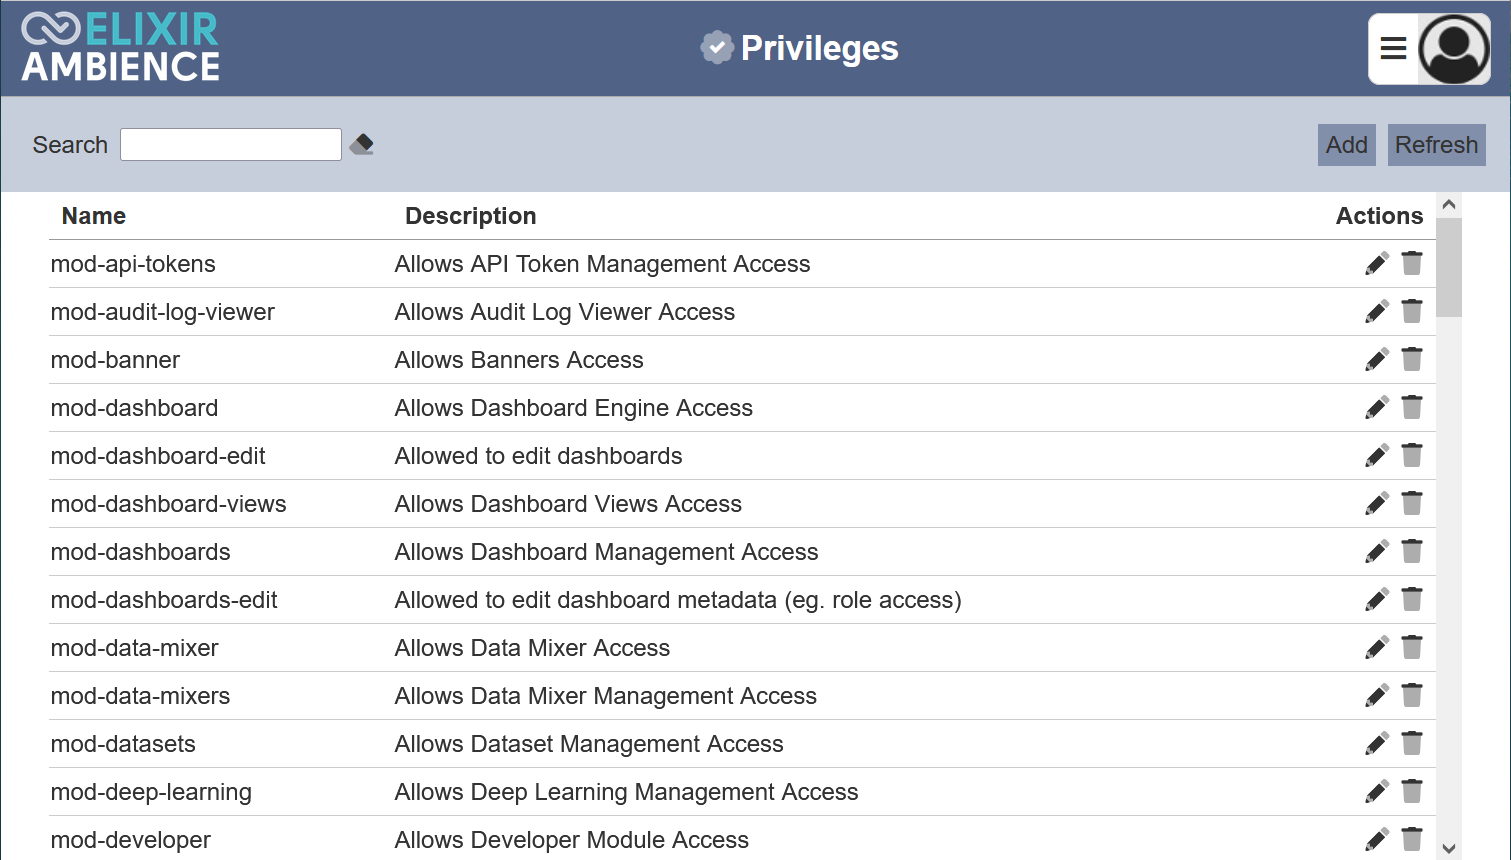Viewport: 1511px width, 860px height.
Task: Click the eraser icon to clear search
Action: pyautogui.click(x=362, y=145)
